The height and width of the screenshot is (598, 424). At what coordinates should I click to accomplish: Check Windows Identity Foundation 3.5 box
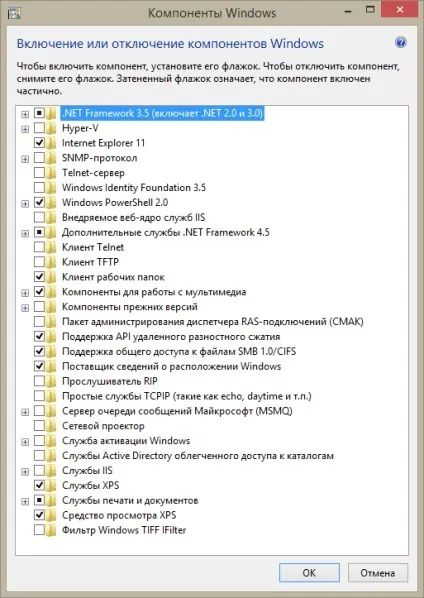(39, 187)
